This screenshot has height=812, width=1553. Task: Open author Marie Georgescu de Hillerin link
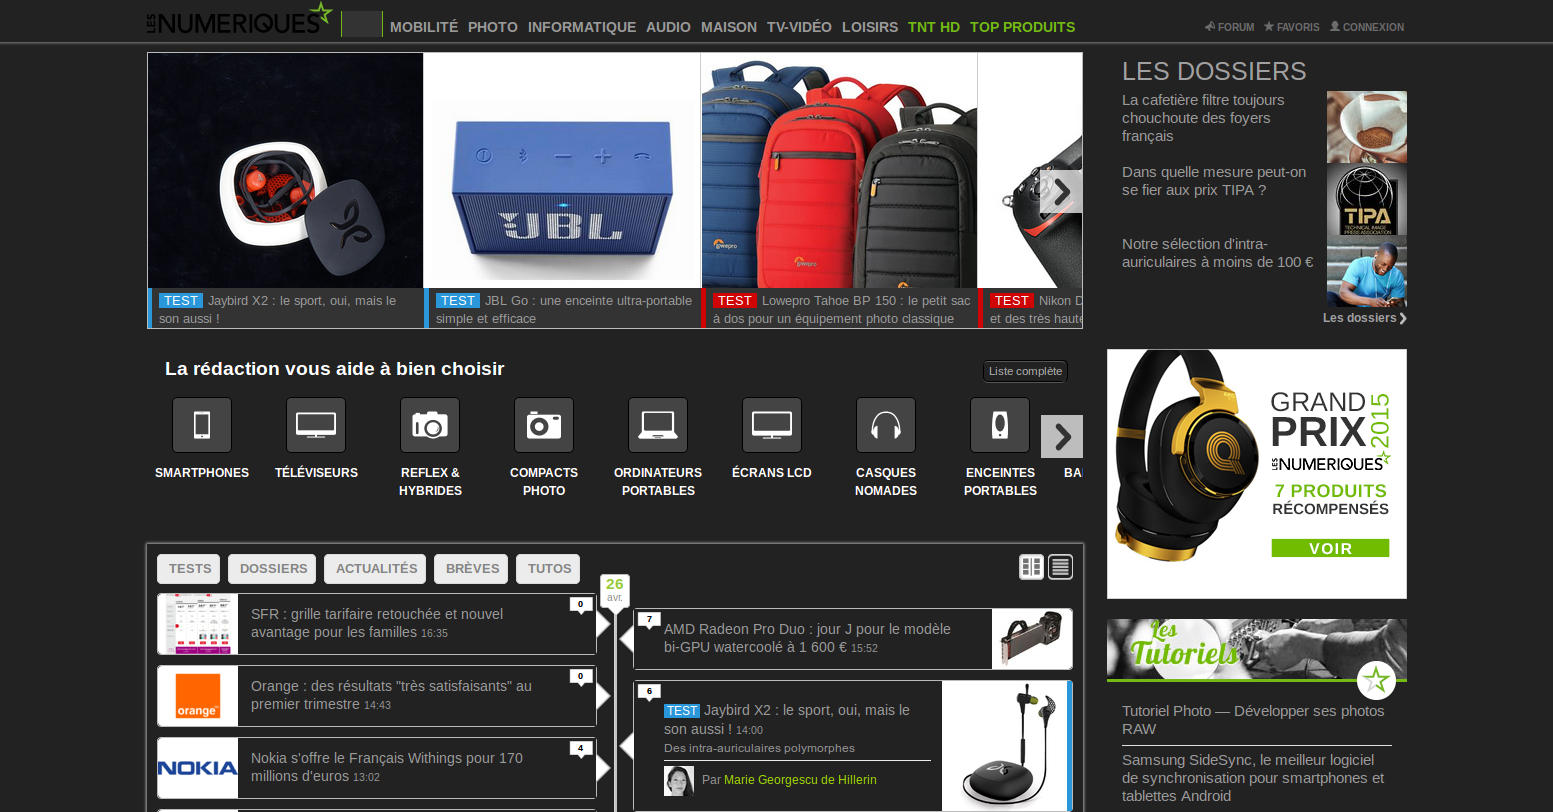(800, 780)
